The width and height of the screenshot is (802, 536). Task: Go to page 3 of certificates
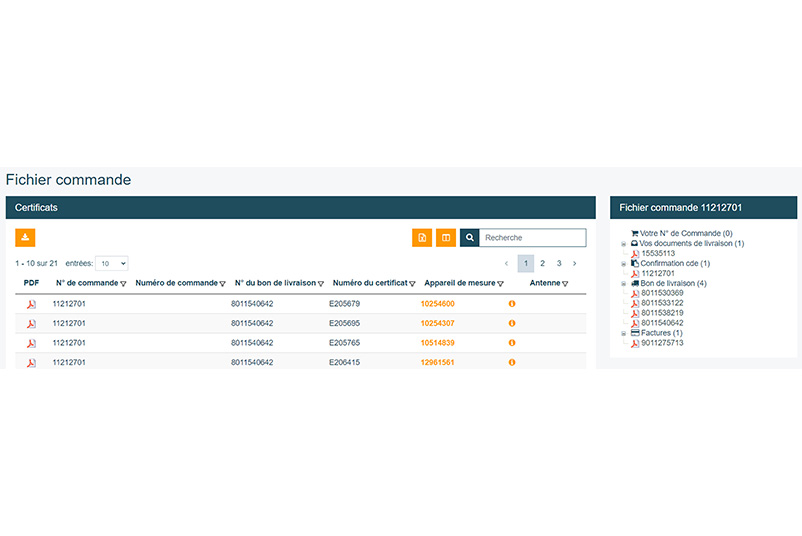[559, 264]
